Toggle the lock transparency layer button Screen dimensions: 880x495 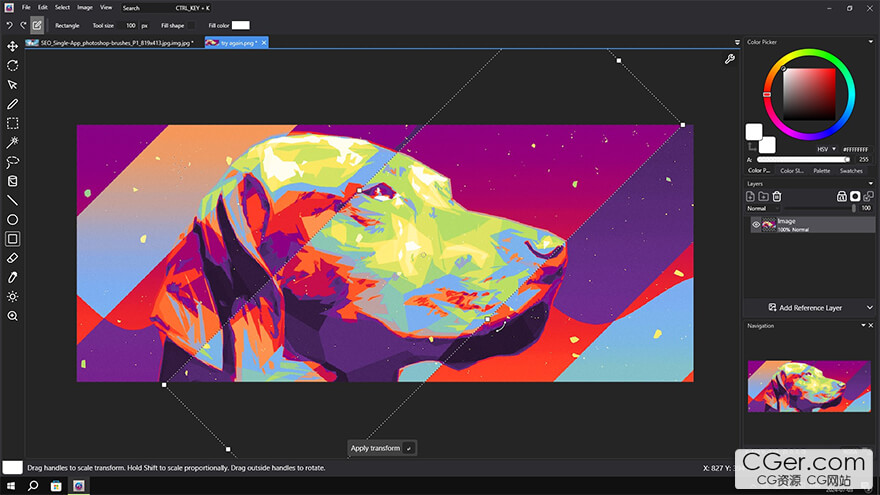[x=841, y=196]
